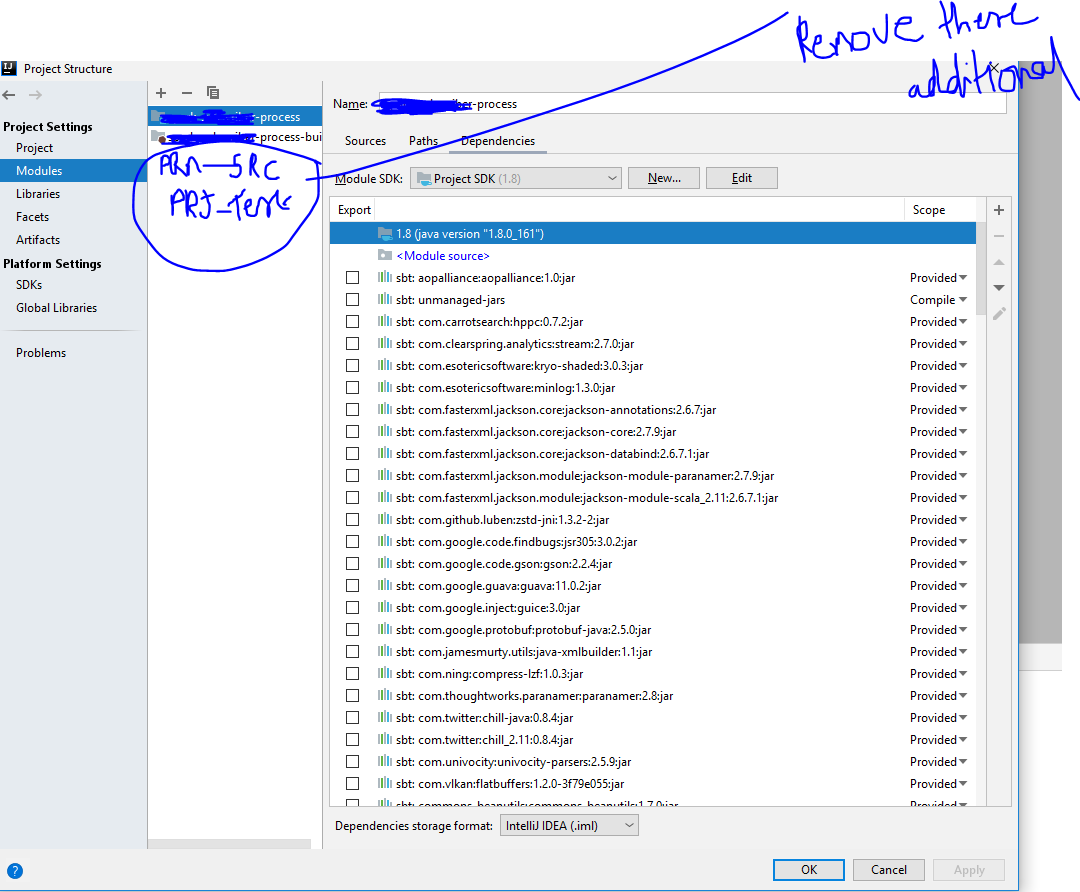Open the Module SDK dropdown
The image size is (1080, 892).
[x=515, y=178]
